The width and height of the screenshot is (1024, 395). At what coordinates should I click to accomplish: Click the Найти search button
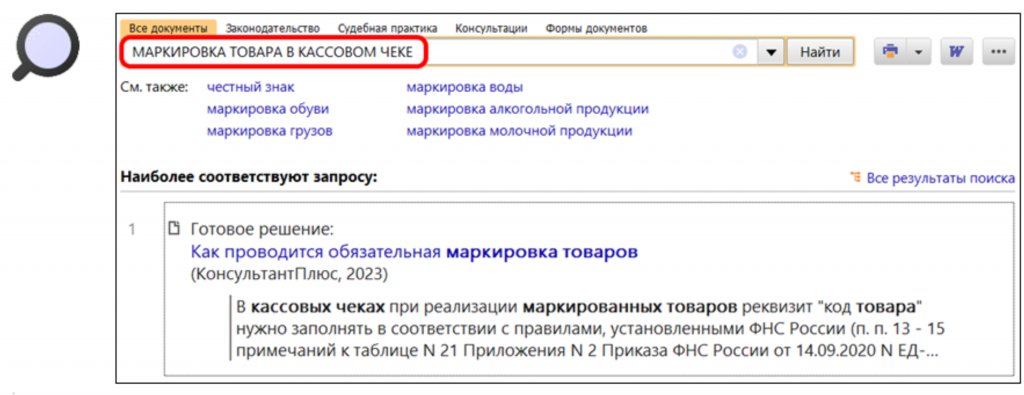click(820, 53)
